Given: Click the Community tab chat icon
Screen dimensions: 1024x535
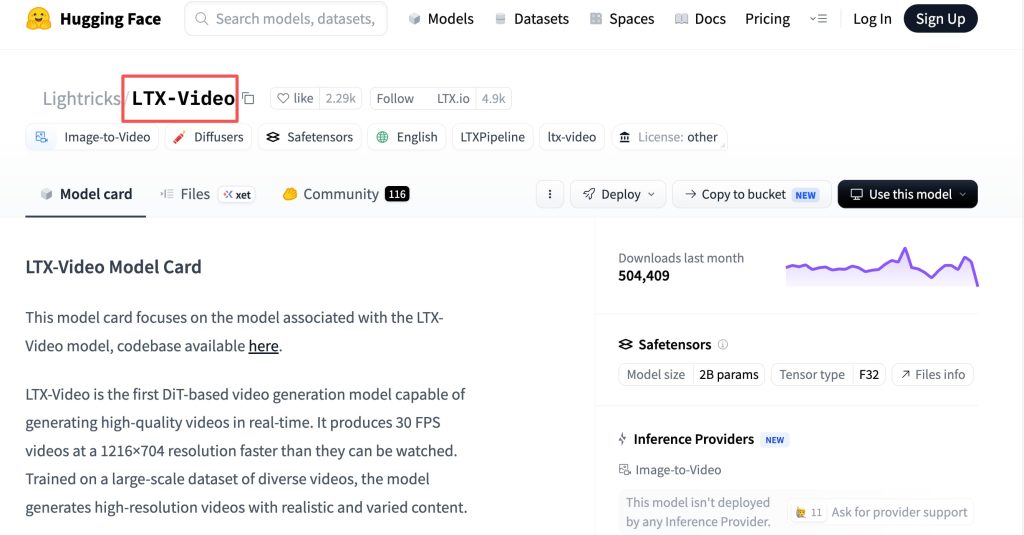Looking at the screenshot, I should tap(290, 194).
